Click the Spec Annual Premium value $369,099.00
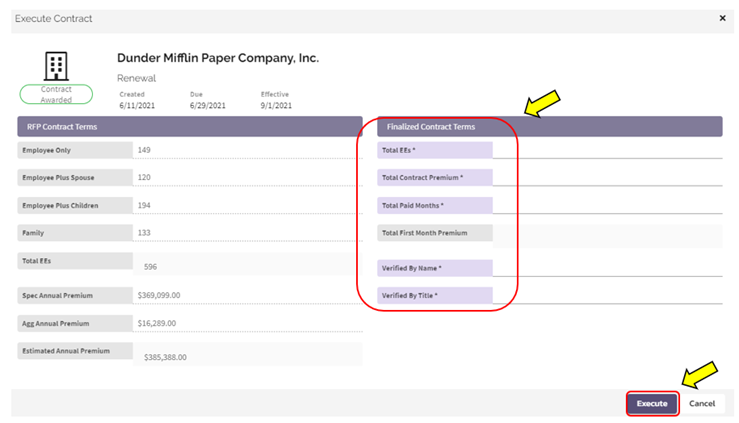The image size is (739, 423). (159, 295)
